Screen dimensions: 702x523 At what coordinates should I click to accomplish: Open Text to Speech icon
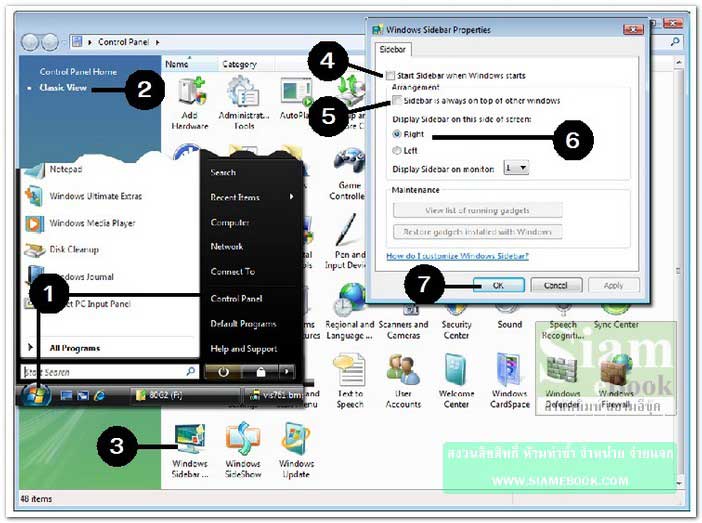tap(350, 381)
